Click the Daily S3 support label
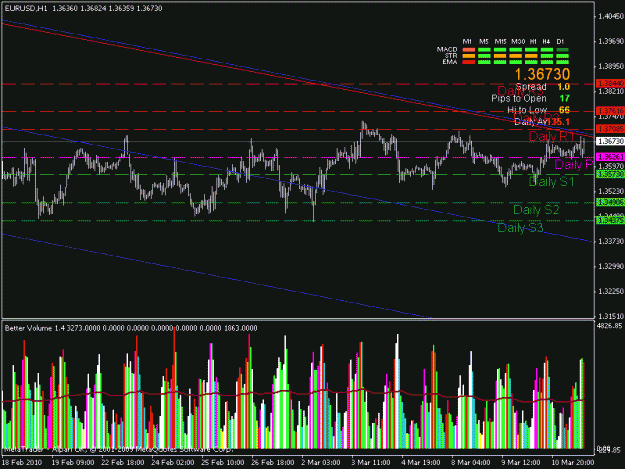Screen dimensions: 625x469 520,228
